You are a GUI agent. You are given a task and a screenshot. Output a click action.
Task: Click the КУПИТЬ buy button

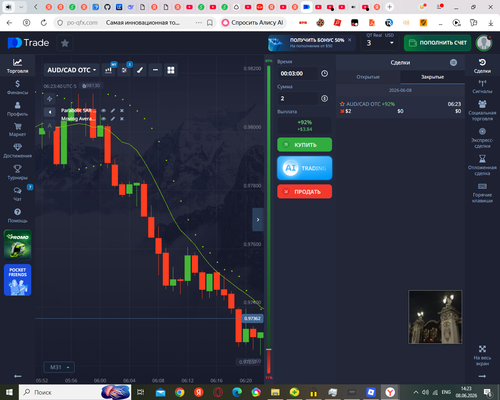coord(305,145)
